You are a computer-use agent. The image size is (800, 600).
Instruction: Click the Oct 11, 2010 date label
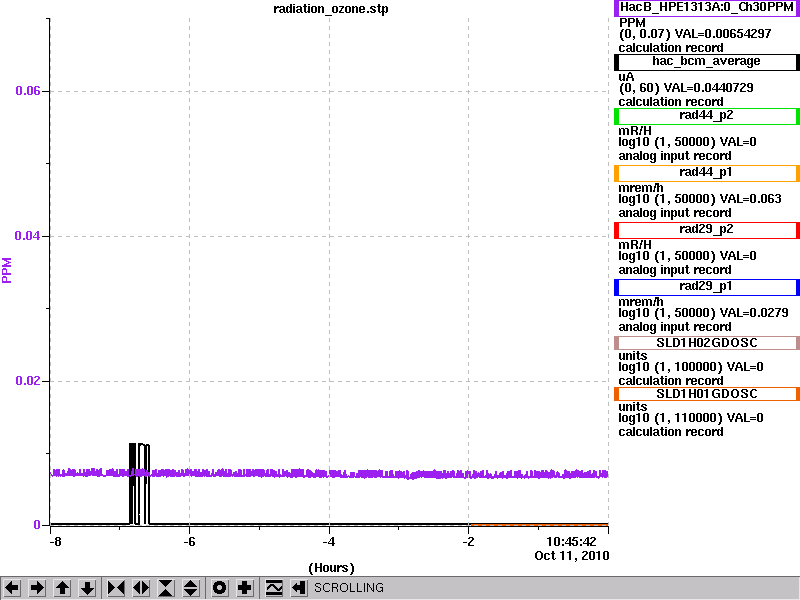pos(572,556)
